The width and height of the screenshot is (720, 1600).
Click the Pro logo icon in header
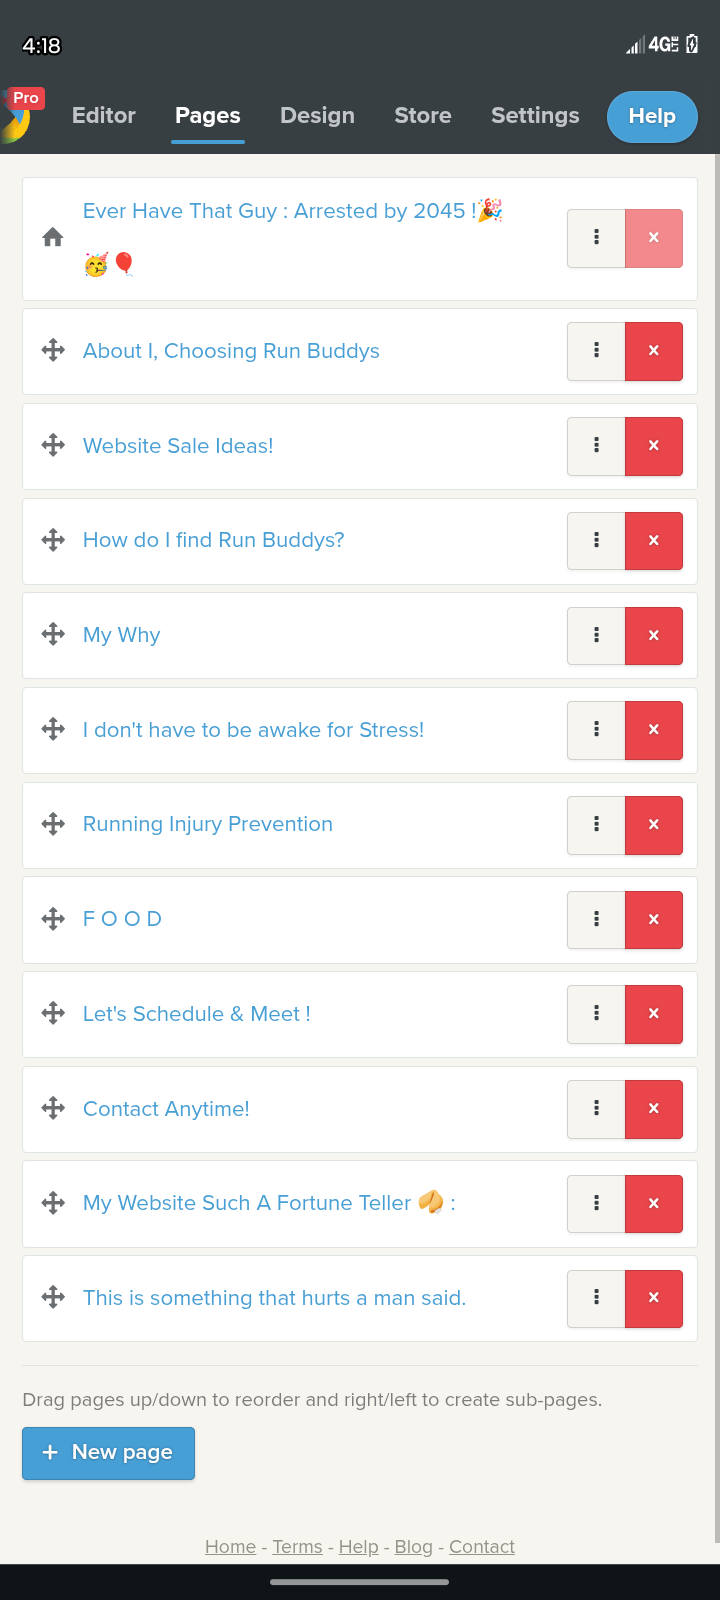point(20,114)
